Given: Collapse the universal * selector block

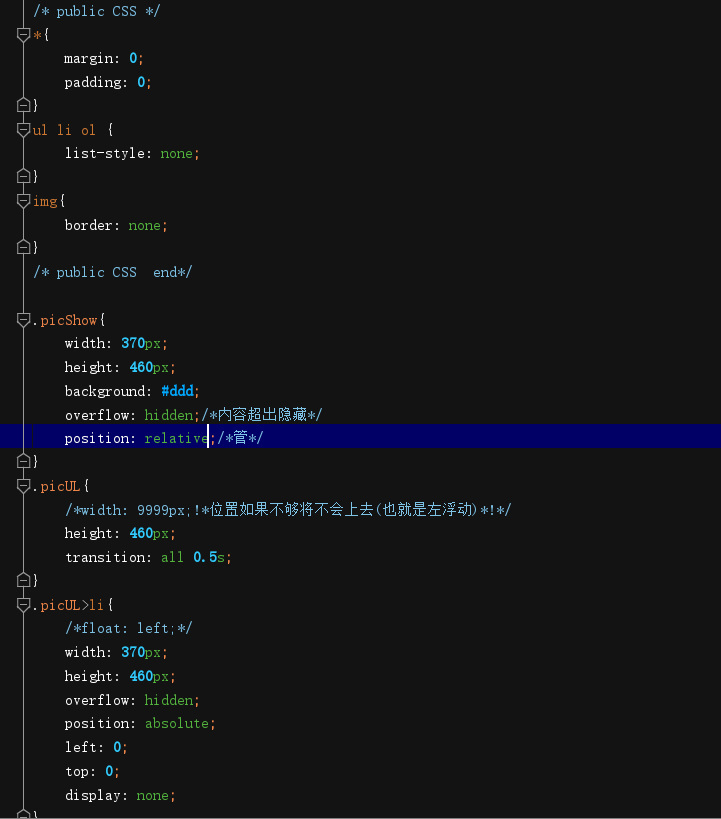Looking at the screenshot, I should [24, 35].
